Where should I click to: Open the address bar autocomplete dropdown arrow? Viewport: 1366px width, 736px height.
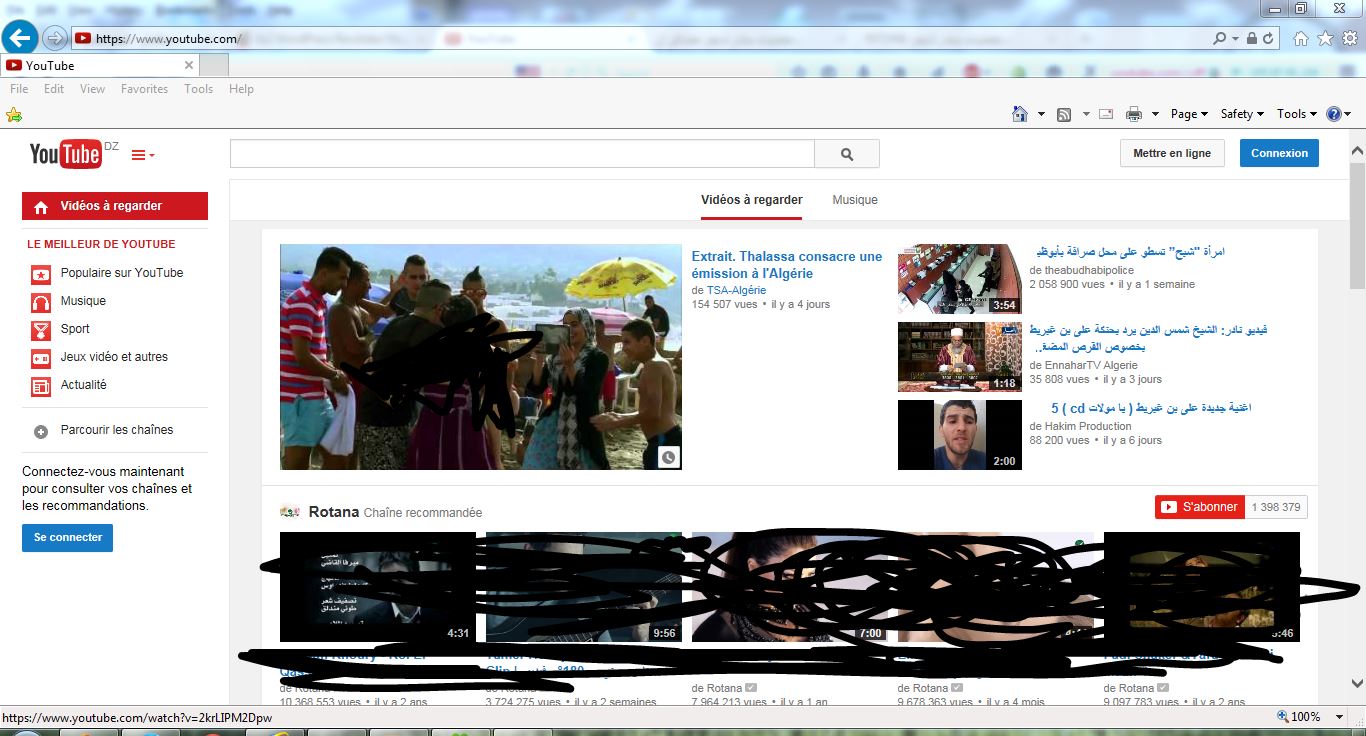click(1234, 39)
